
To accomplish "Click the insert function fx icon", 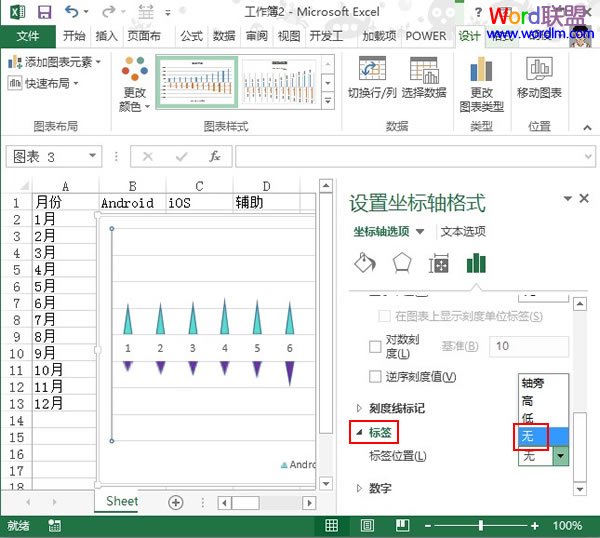I will click(x=215, y=156).
